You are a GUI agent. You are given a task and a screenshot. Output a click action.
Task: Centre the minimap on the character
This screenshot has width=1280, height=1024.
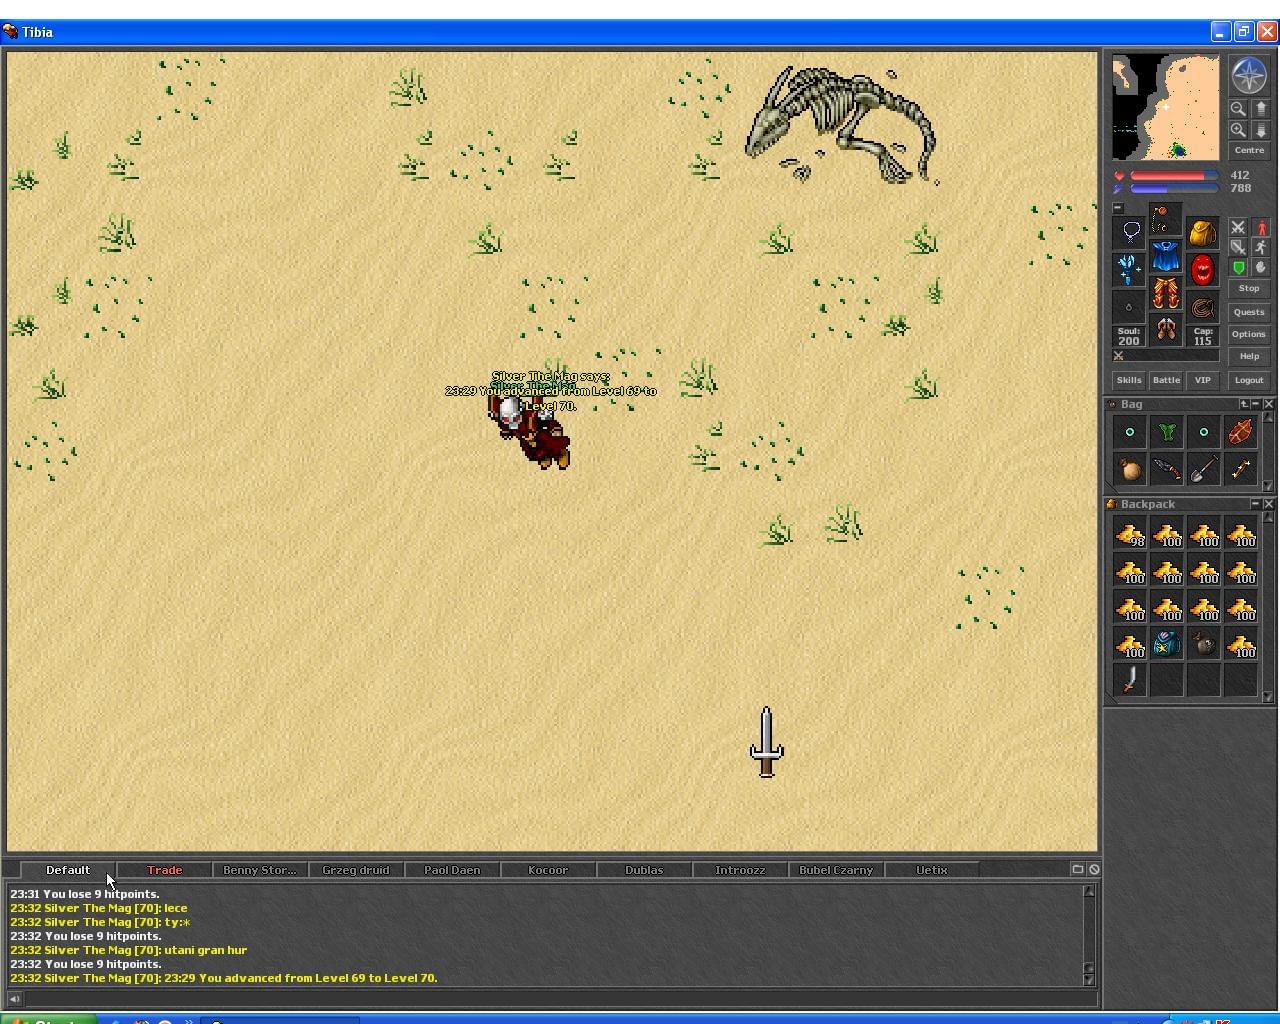pyautogui.click(x=1249, y=150)
